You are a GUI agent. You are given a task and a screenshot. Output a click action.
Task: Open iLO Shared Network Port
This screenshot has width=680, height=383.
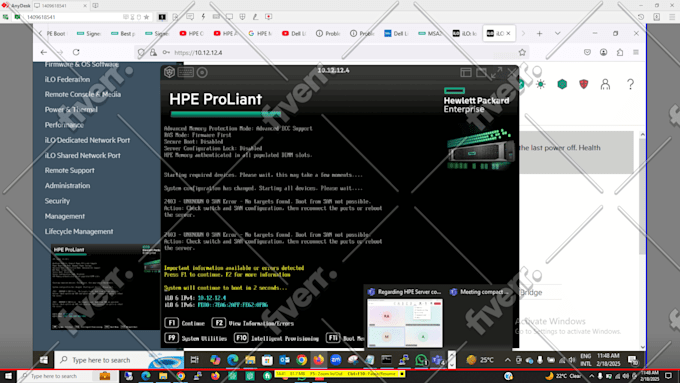click(x=82, y=155)
